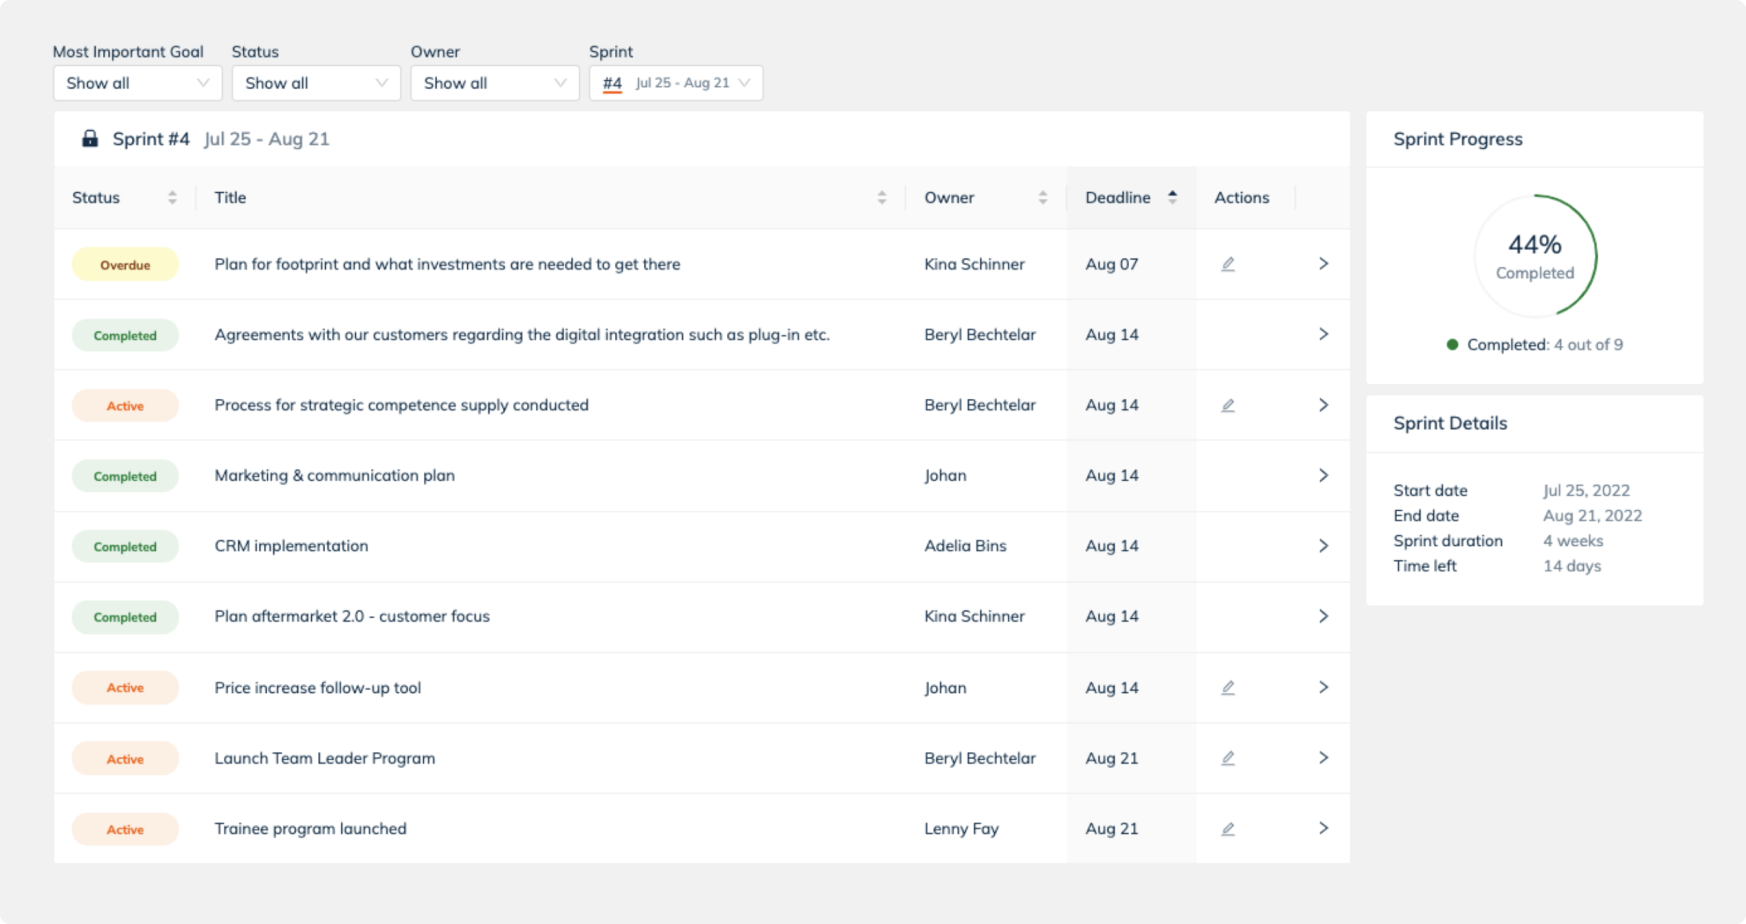The image size is (1746, 924).
Task: Click owner Kina Schinner on footprint row
Action: point(974,264)
